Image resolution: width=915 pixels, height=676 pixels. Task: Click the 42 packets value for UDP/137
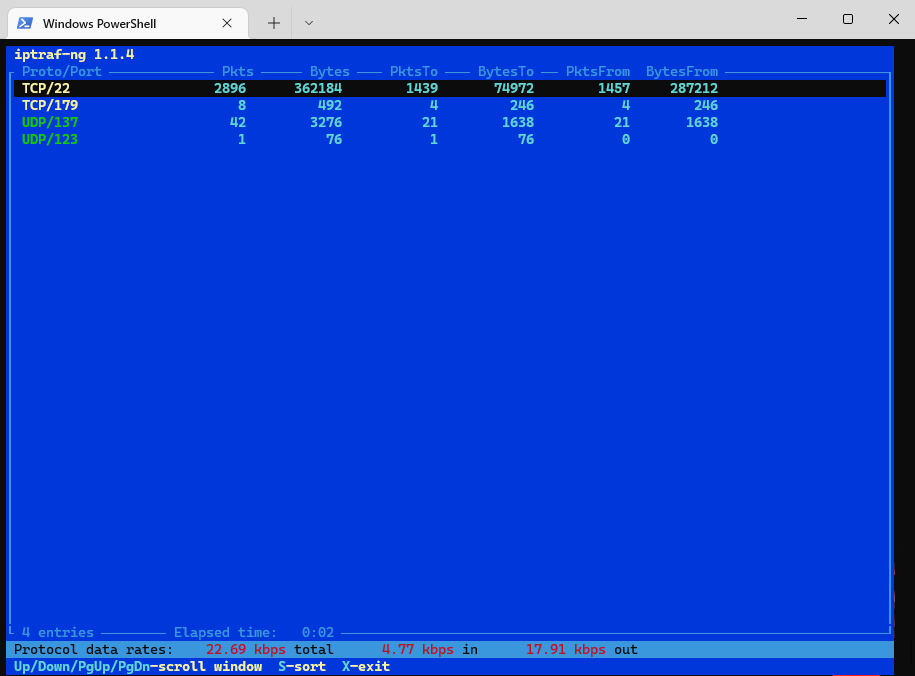(238, 122)
